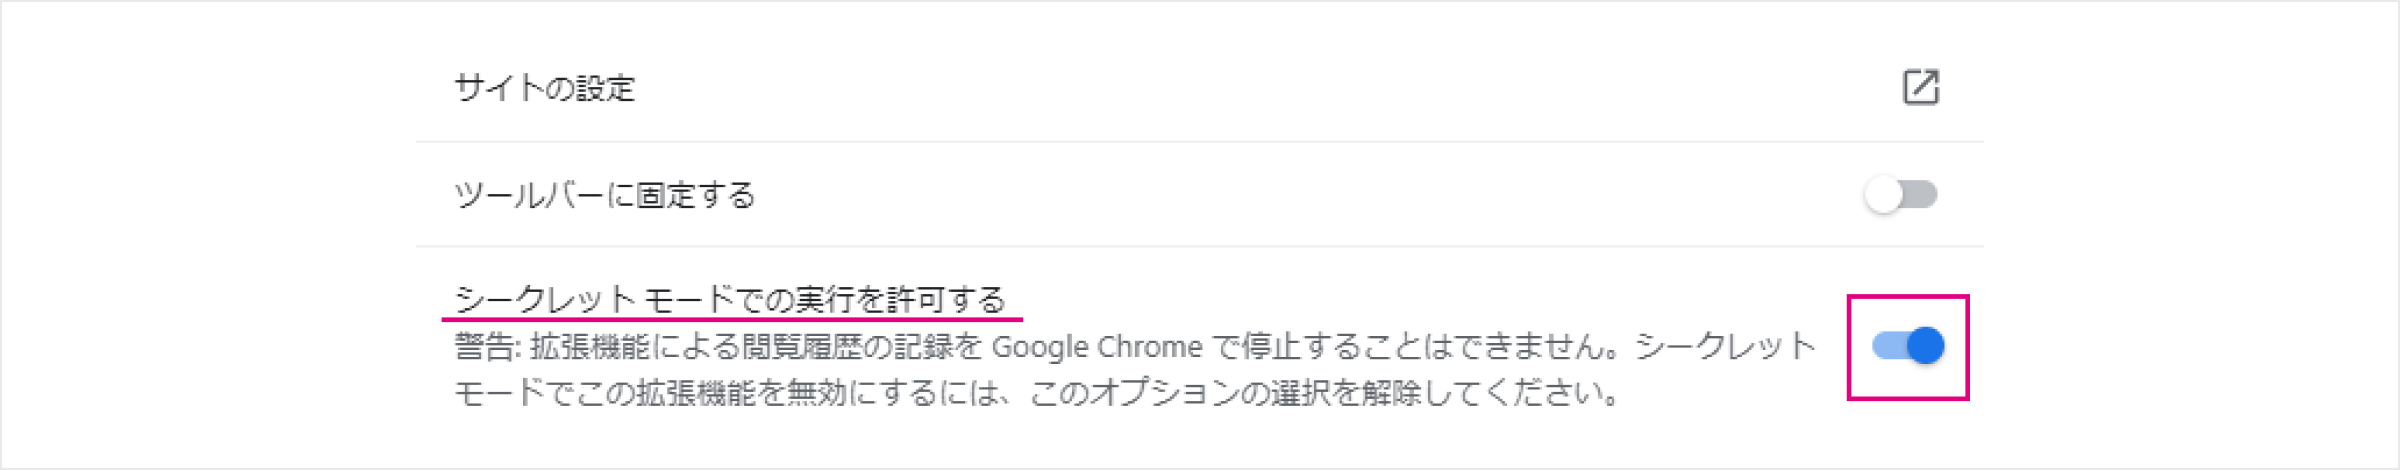Click the text このオプションの選択を解除してください
This screenshot has width=2400, height=470.
[1325, 392]
